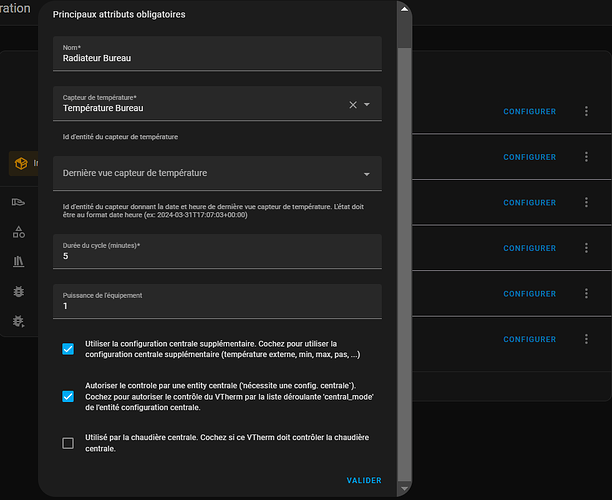Uncheck 'Autoriser le controle par une entity centrale'

tap(68, 396)
